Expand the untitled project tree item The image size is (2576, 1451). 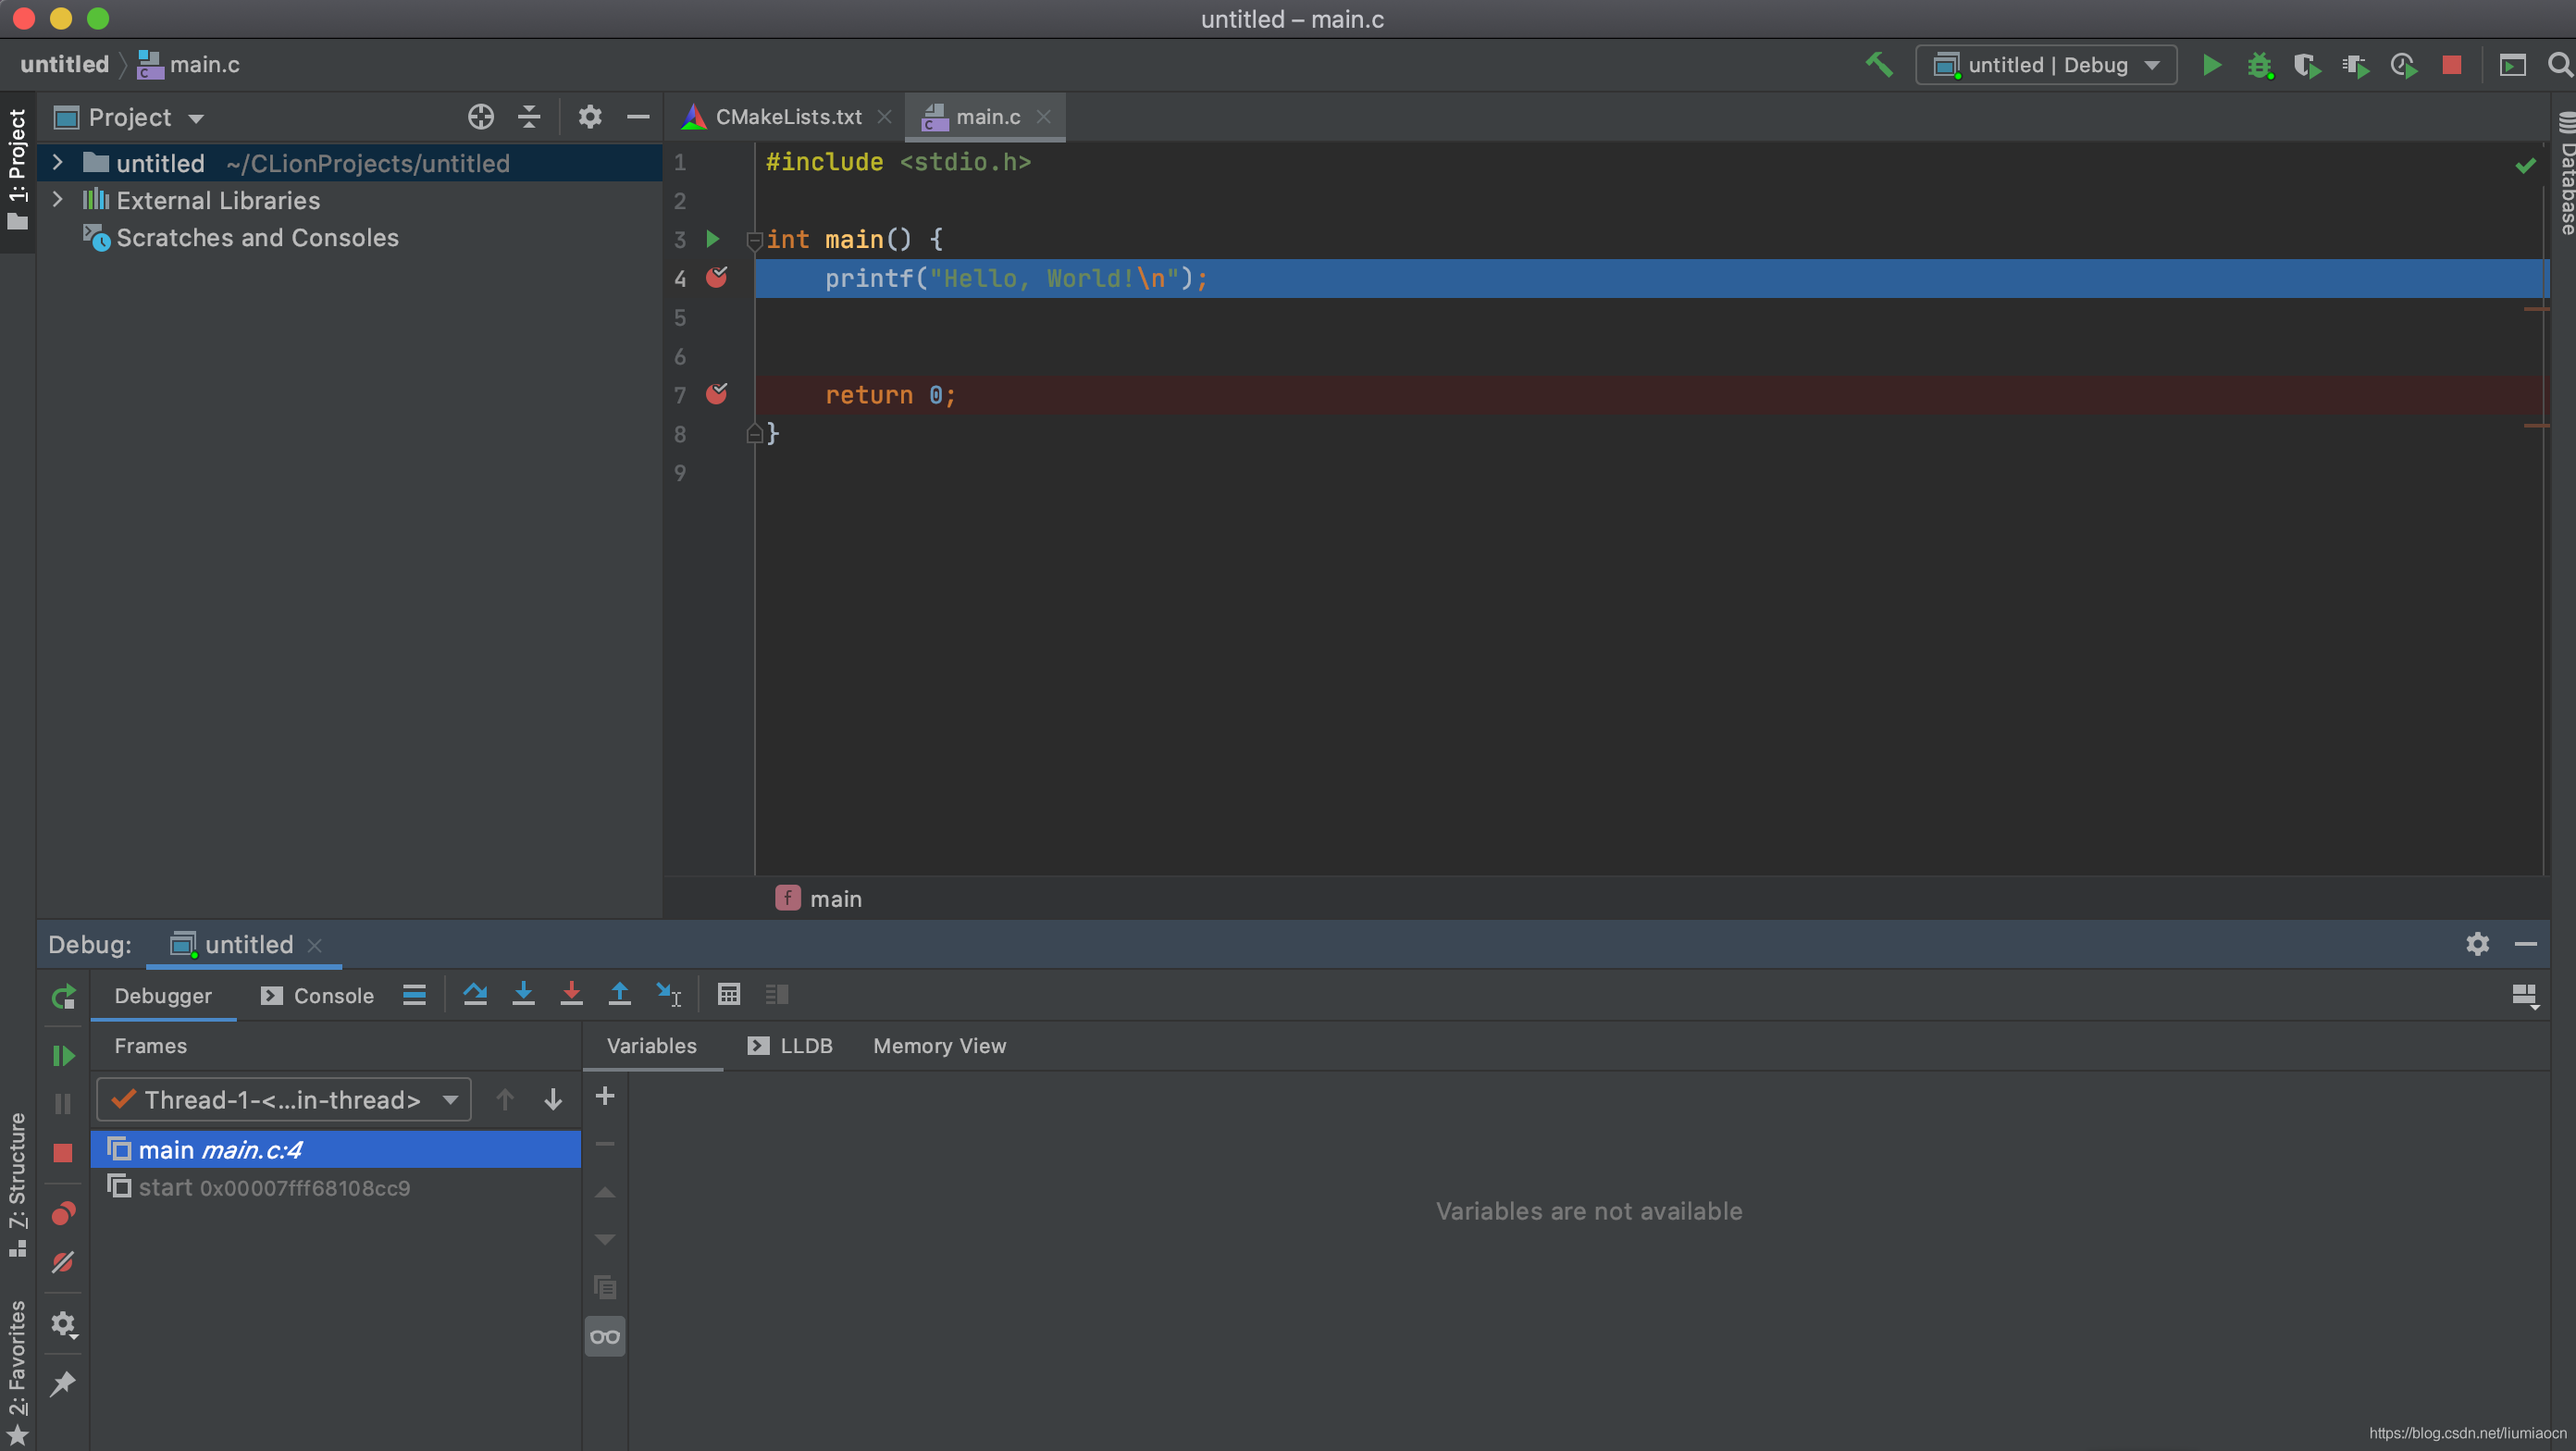coord(53,163)
